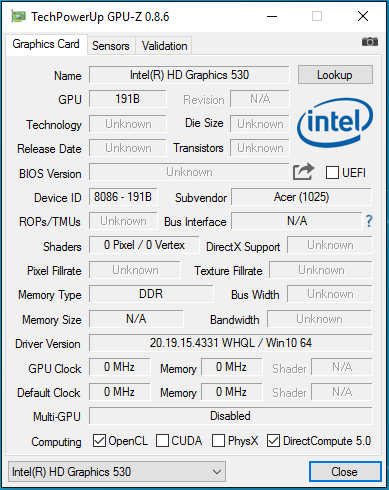Enable the CUDA checkbox
389x490 pixels.
click(162, 441)
